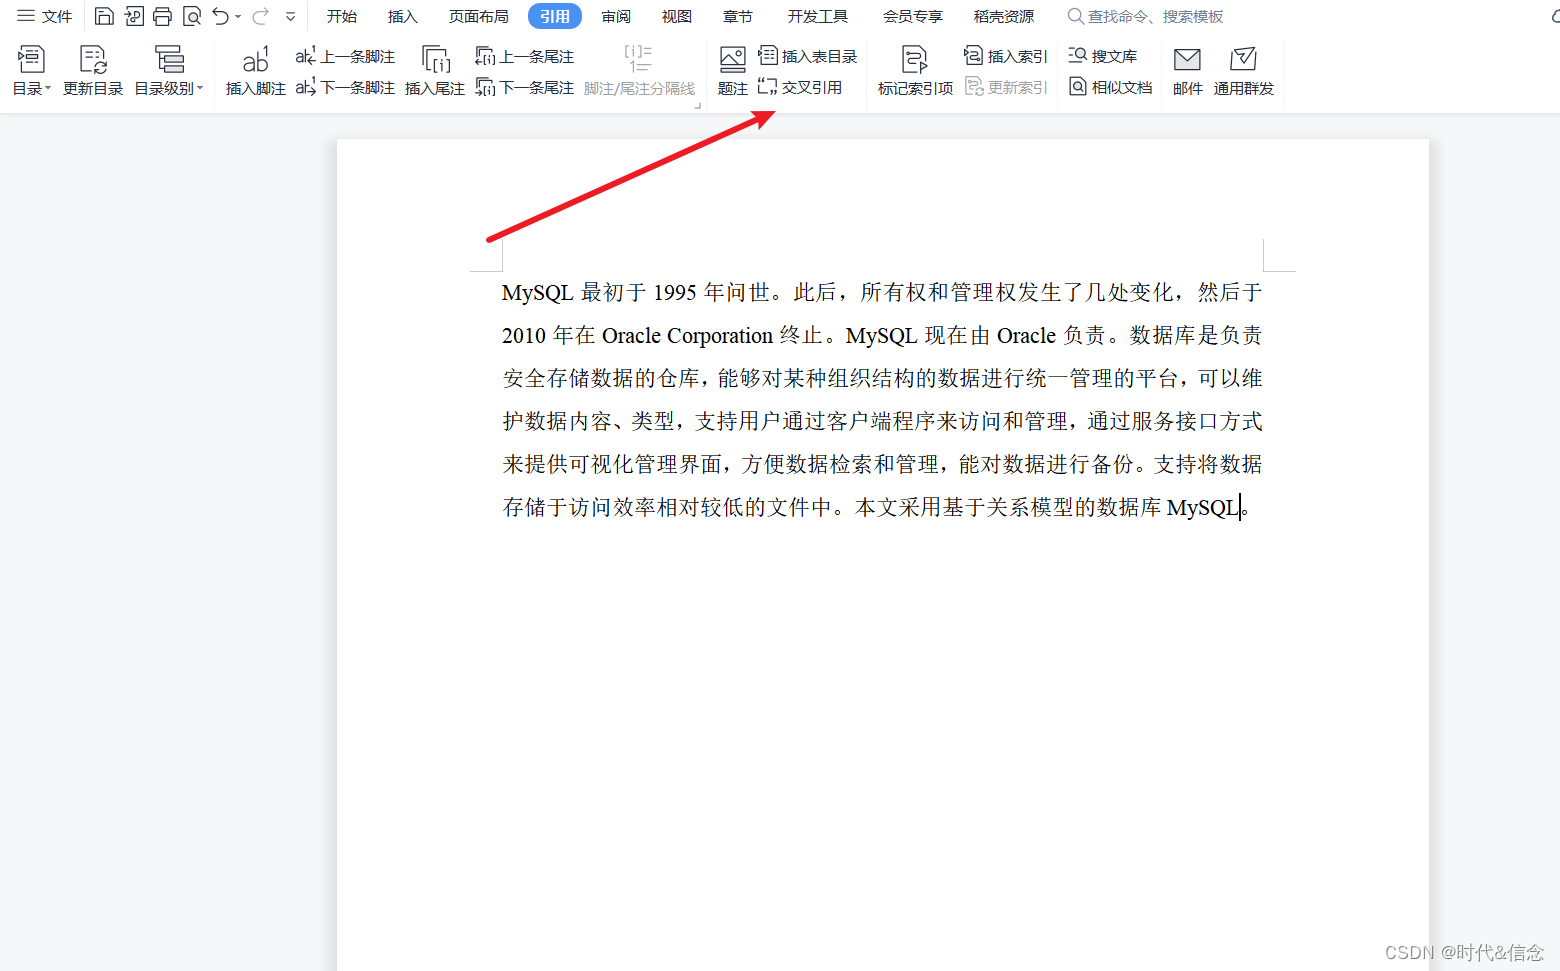This screenshot has height=971, width=1560.
Task: Click the 通用群发 button
Action: point(1243,71)
